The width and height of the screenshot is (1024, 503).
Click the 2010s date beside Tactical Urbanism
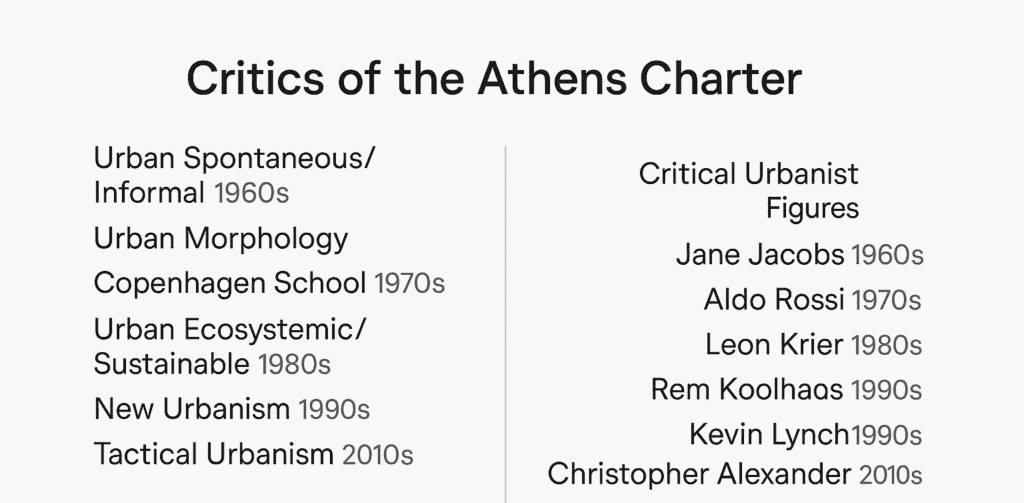[377, 455]
